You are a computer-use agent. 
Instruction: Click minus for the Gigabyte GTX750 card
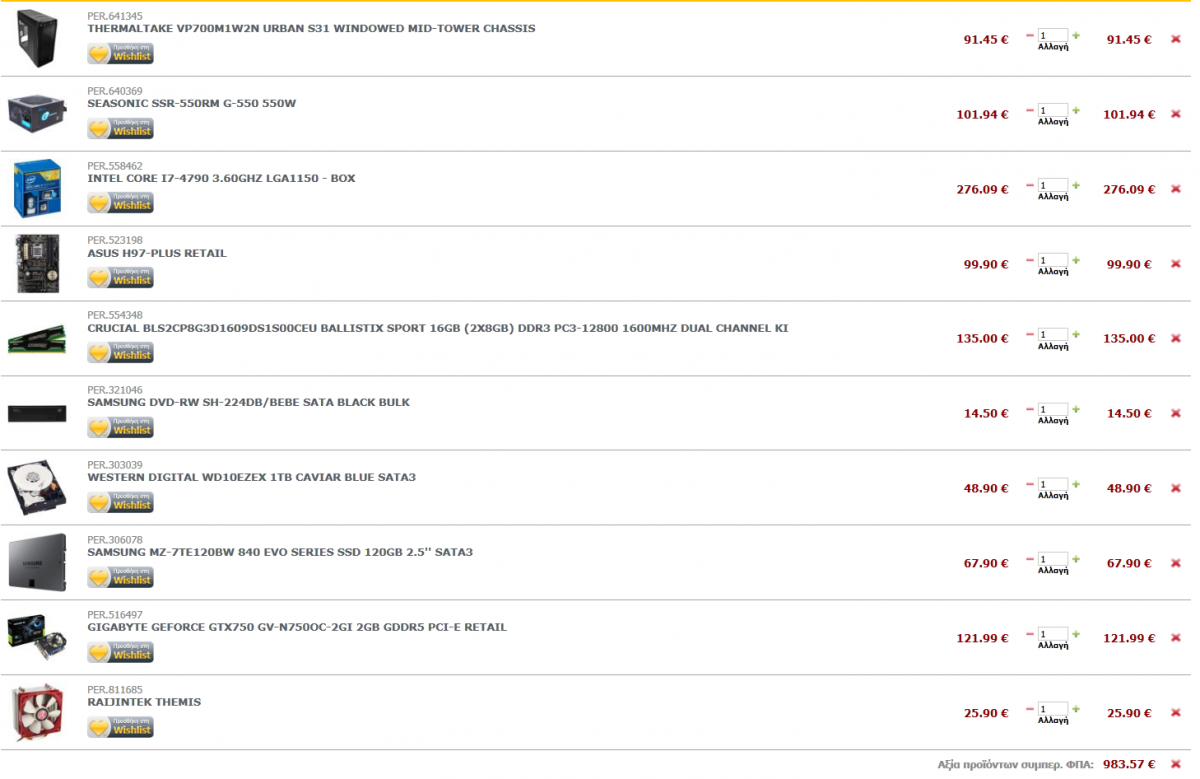(1030, 635)
